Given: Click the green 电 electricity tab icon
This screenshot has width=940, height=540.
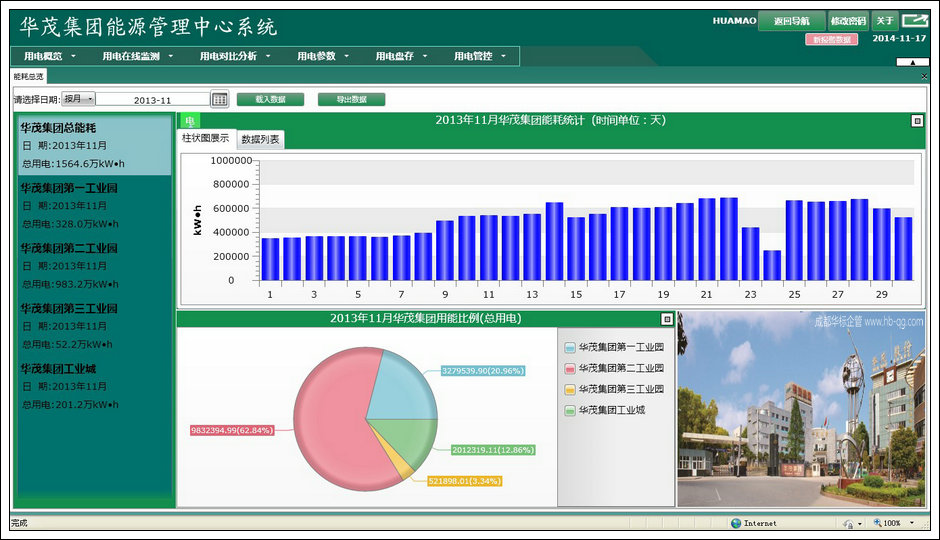Looking at the screenshot, I should point(190,121).
